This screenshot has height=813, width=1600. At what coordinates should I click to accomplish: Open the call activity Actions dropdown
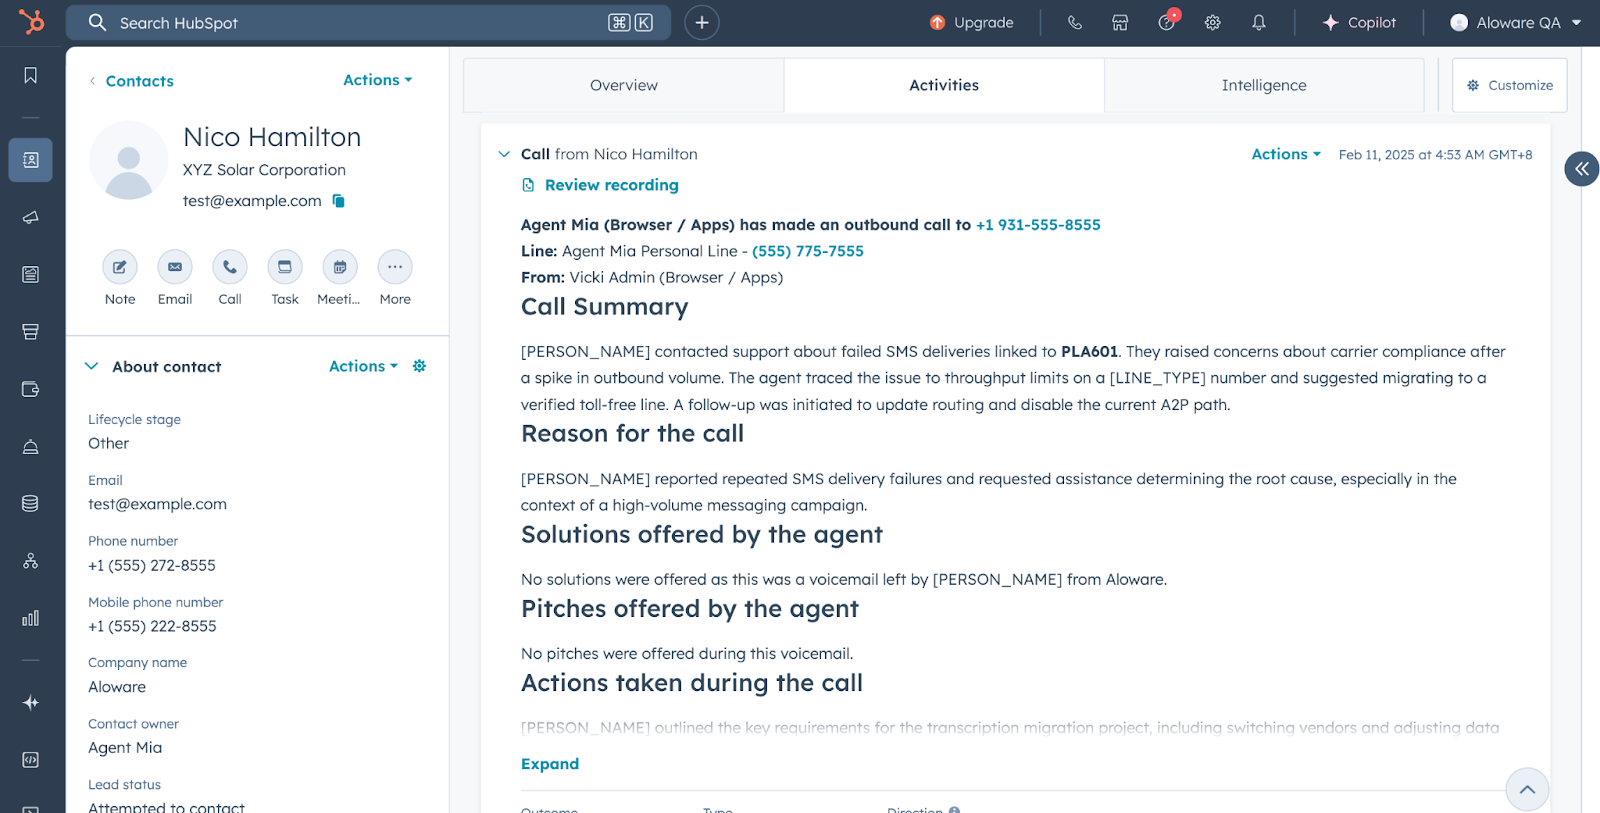[x=1287, y=154]
